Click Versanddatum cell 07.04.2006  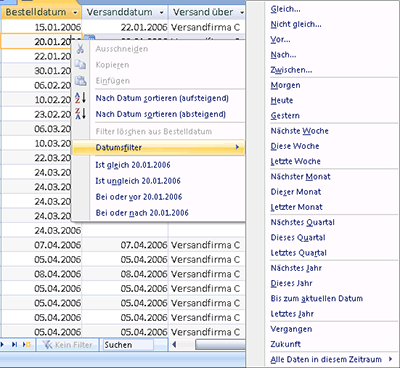[125, 245]
